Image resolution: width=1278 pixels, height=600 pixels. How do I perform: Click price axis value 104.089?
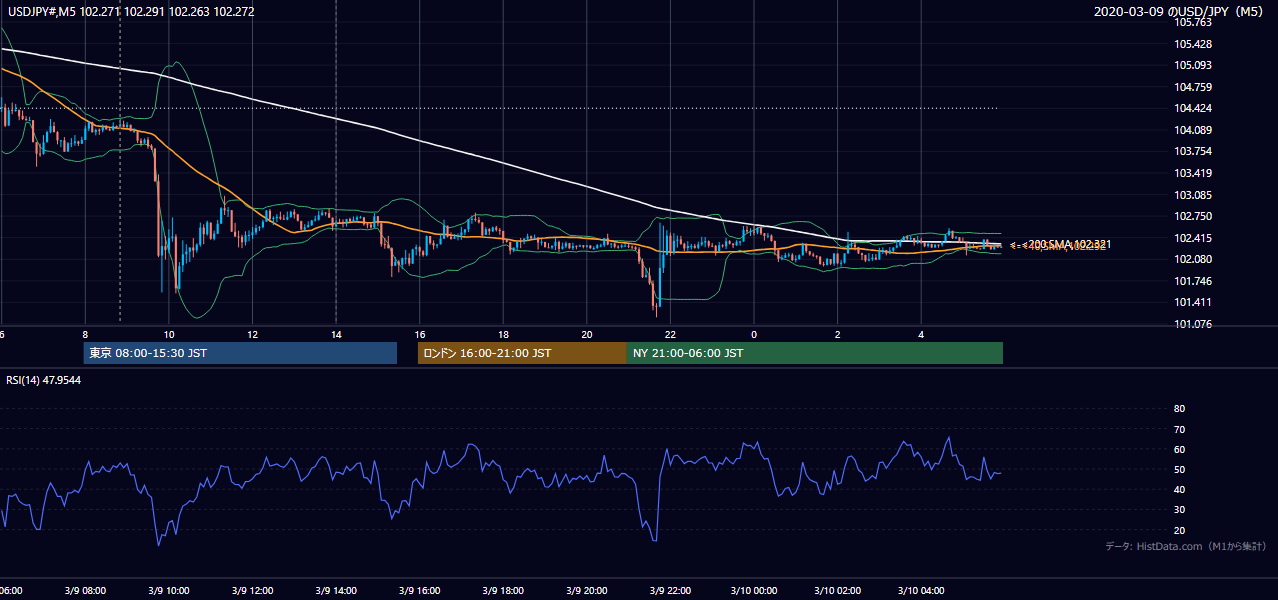coord(1193,130)
